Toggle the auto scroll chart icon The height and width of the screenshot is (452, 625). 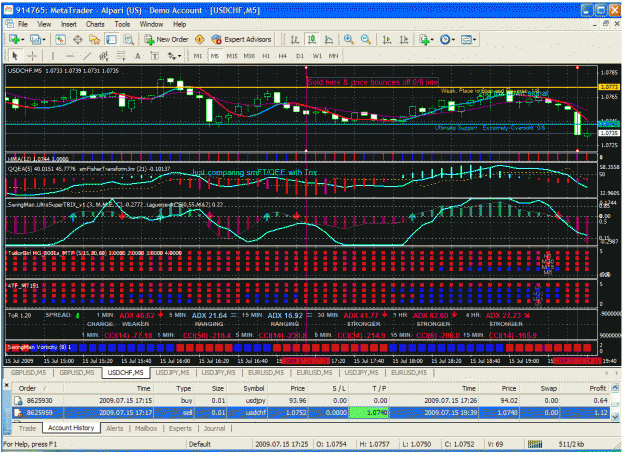coord(387,39)
